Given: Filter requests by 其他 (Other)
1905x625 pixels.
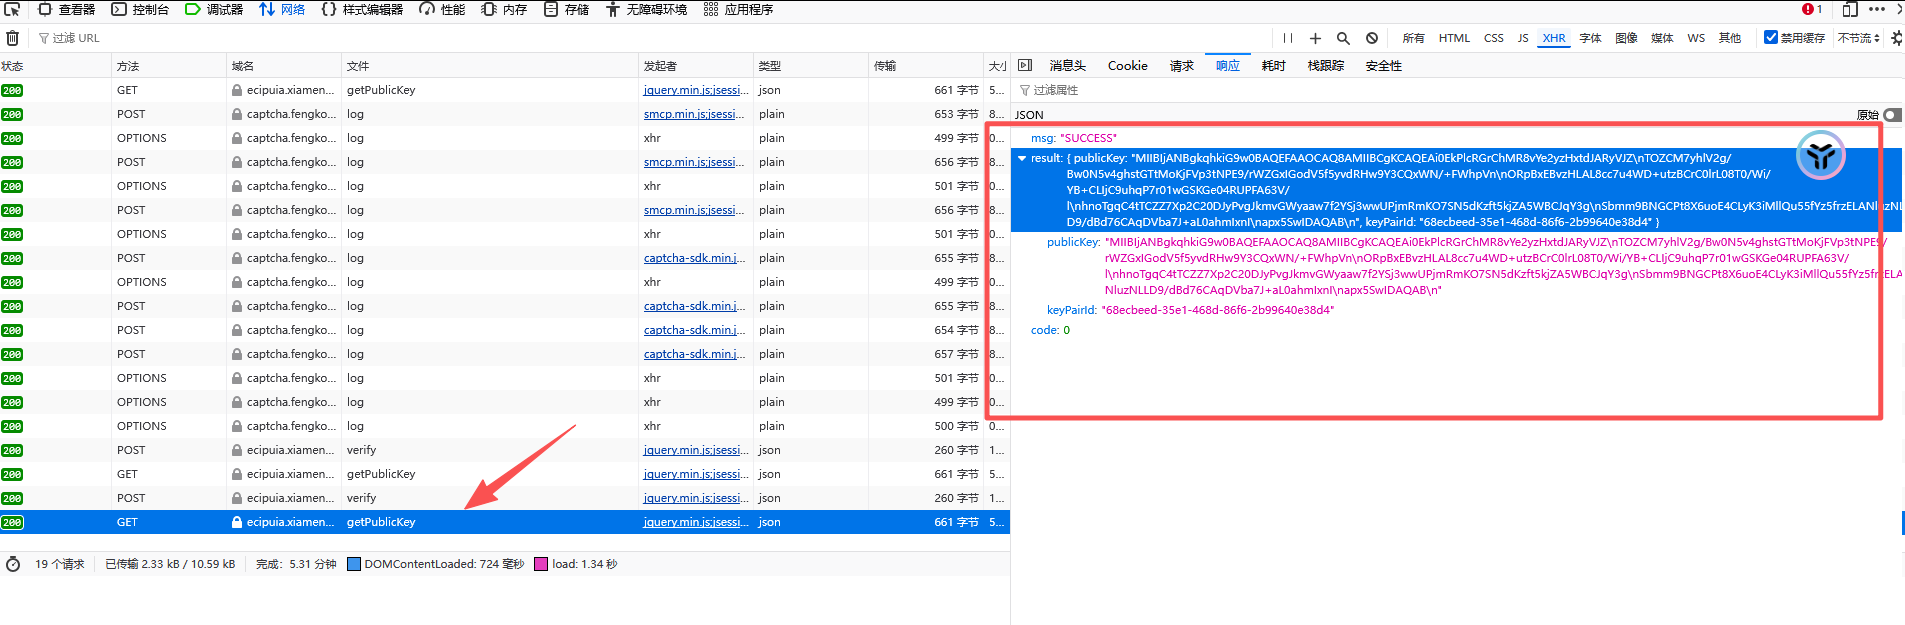Looking at the screenshot, I should point(1730,38).
